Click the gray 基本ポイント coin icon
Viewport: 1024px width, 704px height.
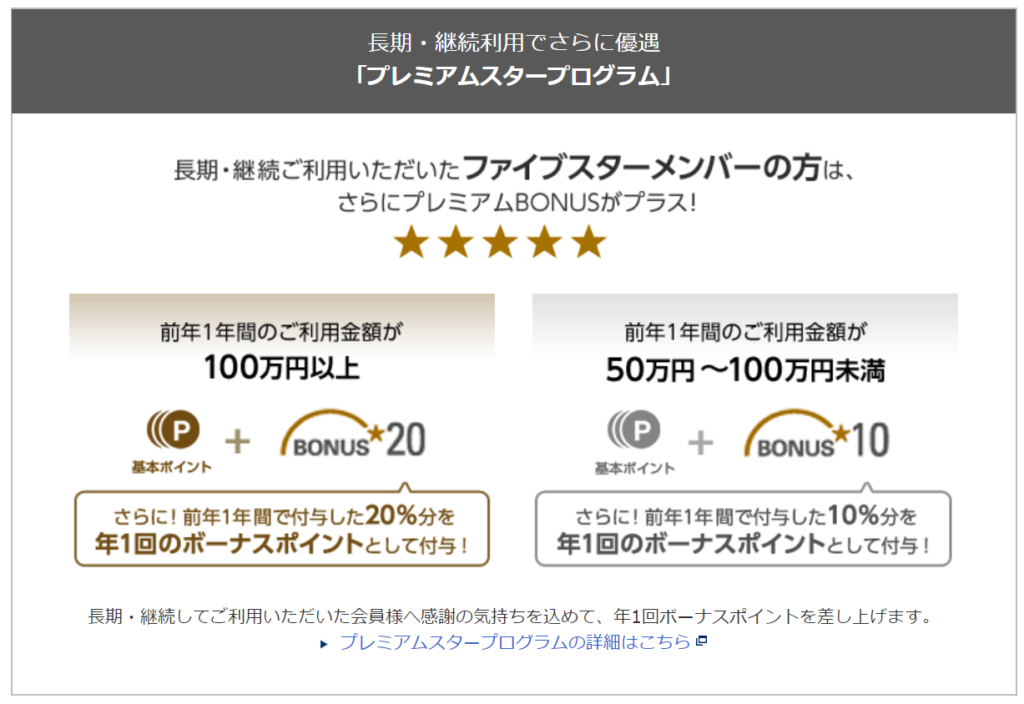coord(635,431)
